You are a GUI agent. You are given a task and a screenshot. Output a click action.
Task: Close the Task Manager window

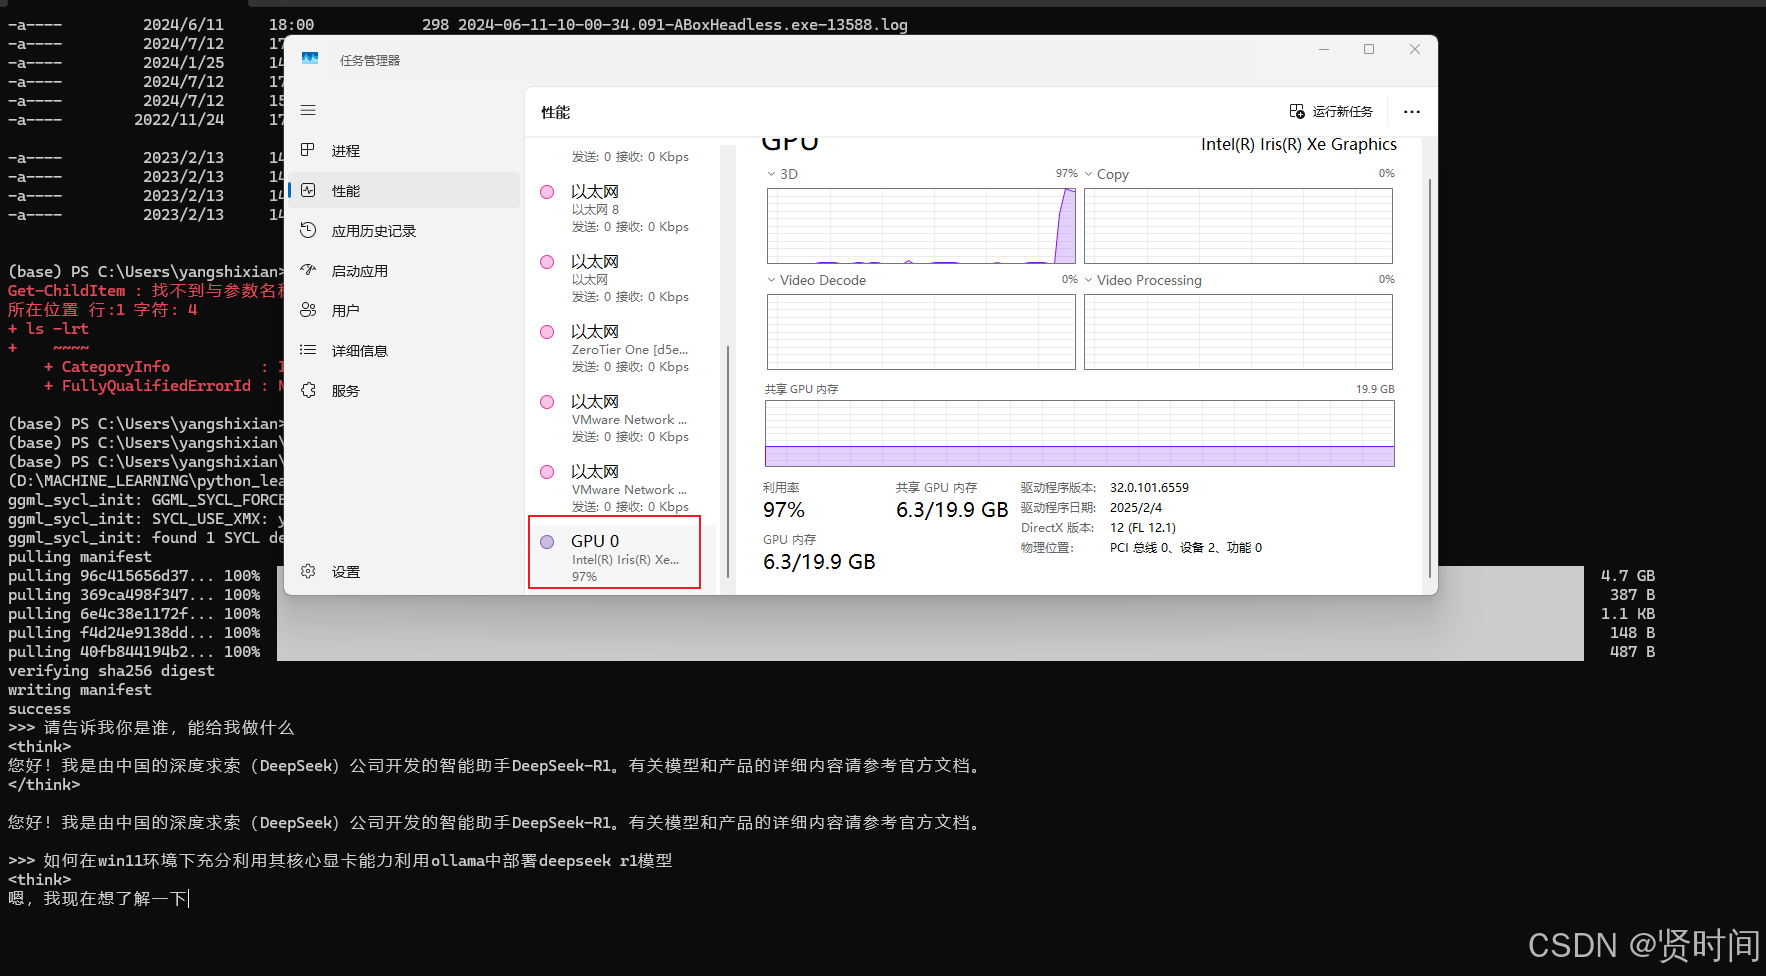pyautogui.click(x=1415, y=49)
